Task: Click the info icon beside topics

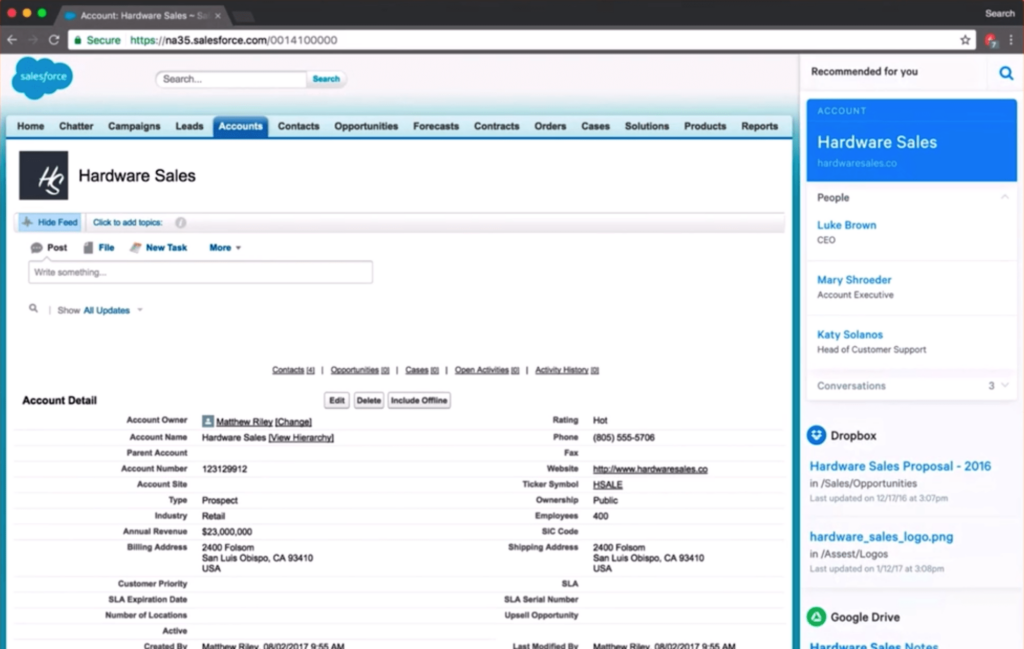Action: tap(180, 223)
